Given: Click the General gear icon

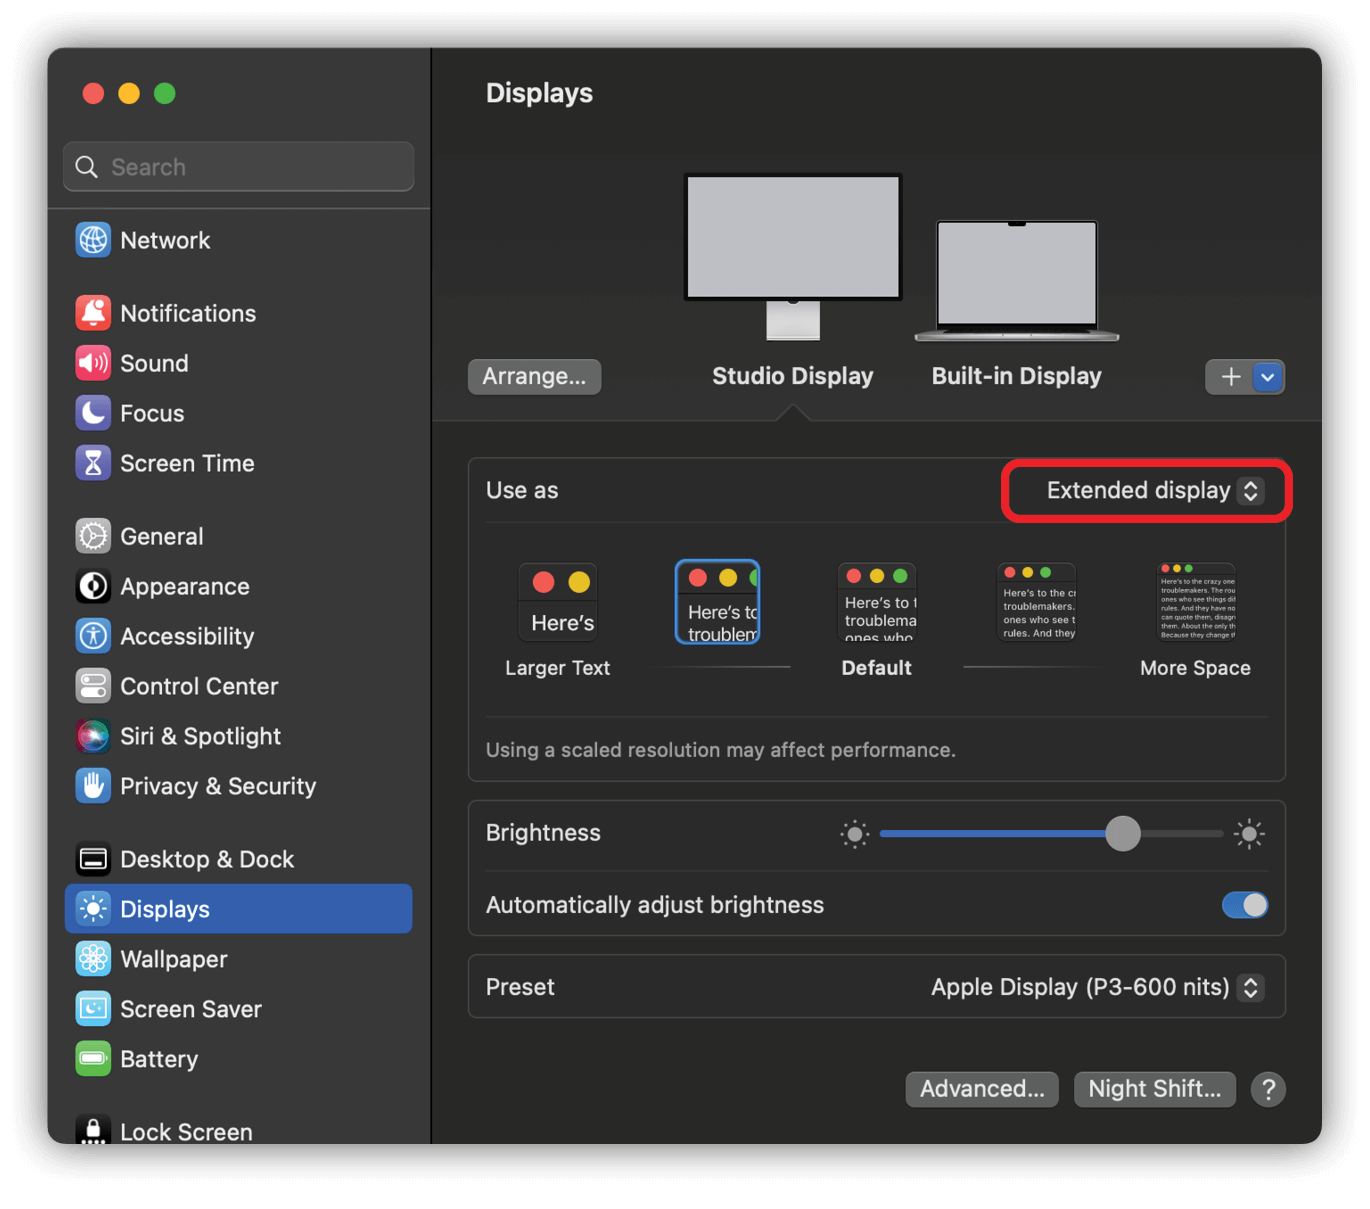Looking at the screenshot, I should click(93, 536).
